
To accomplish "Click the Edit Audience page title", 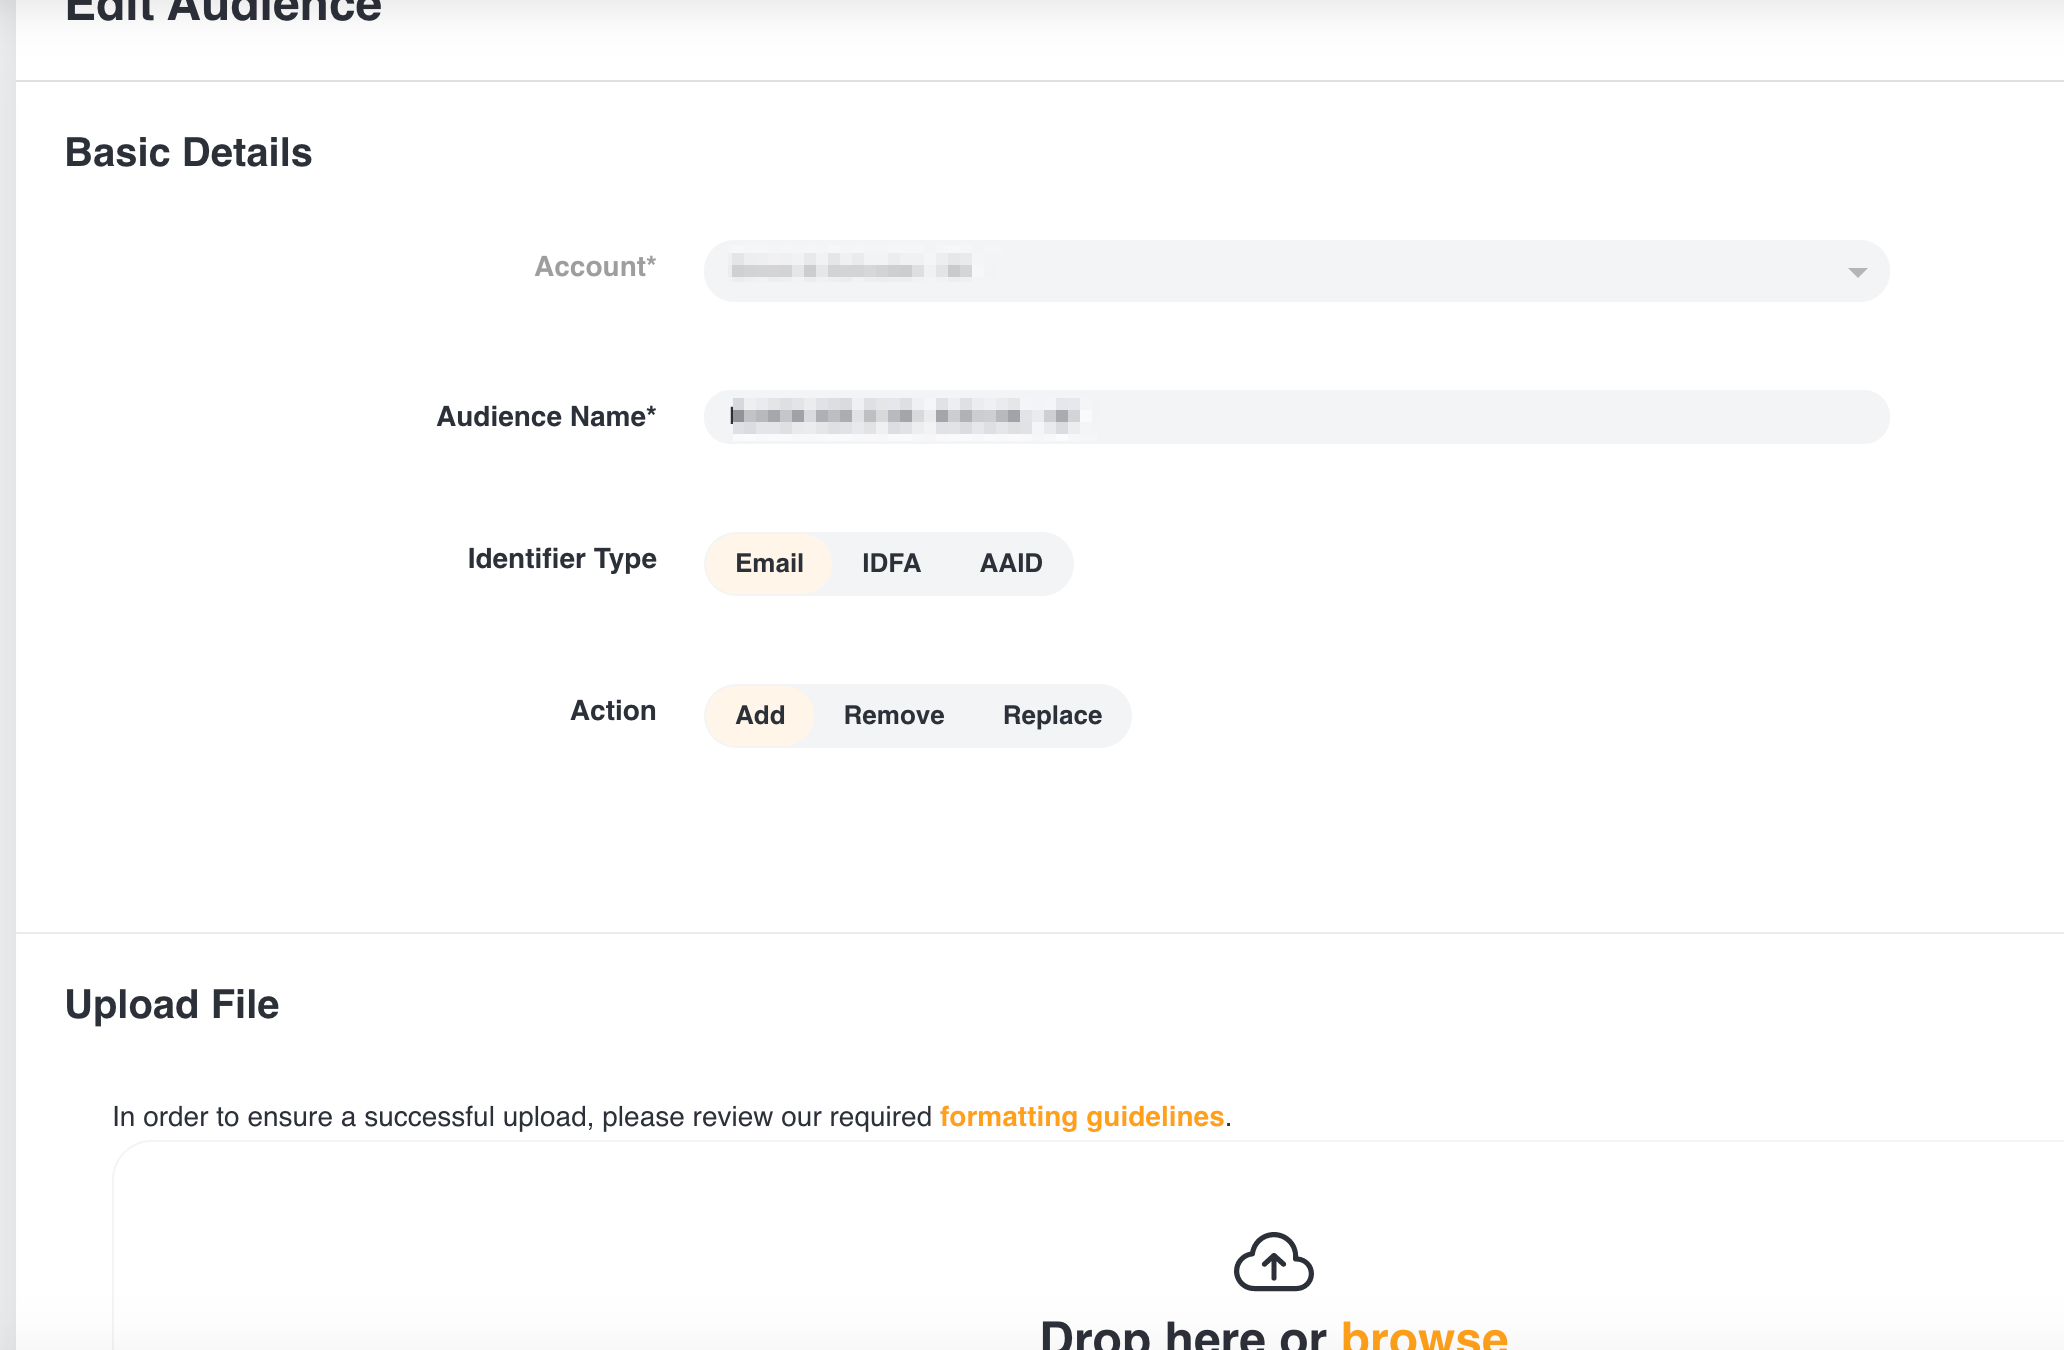I will [223, 10].
